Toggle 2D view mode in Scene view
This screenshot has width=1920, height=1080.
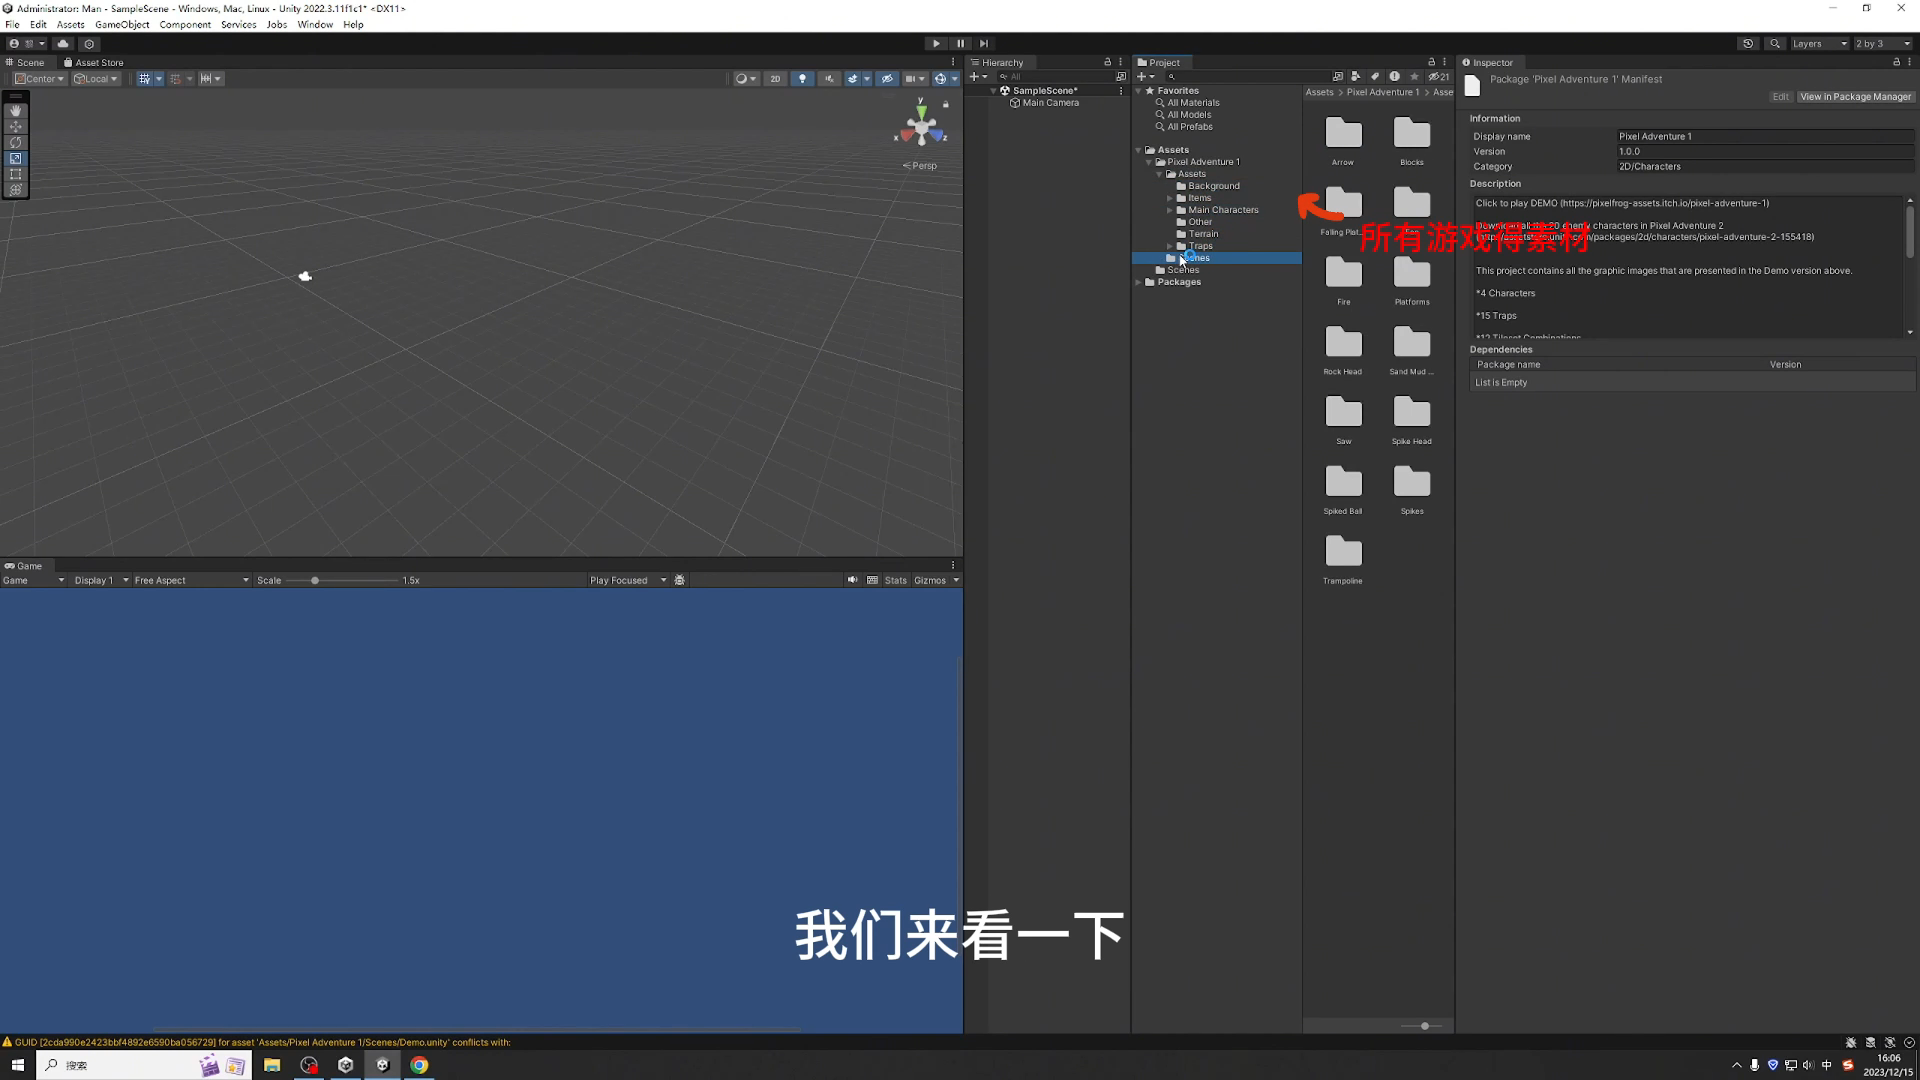tap(775, 78)
